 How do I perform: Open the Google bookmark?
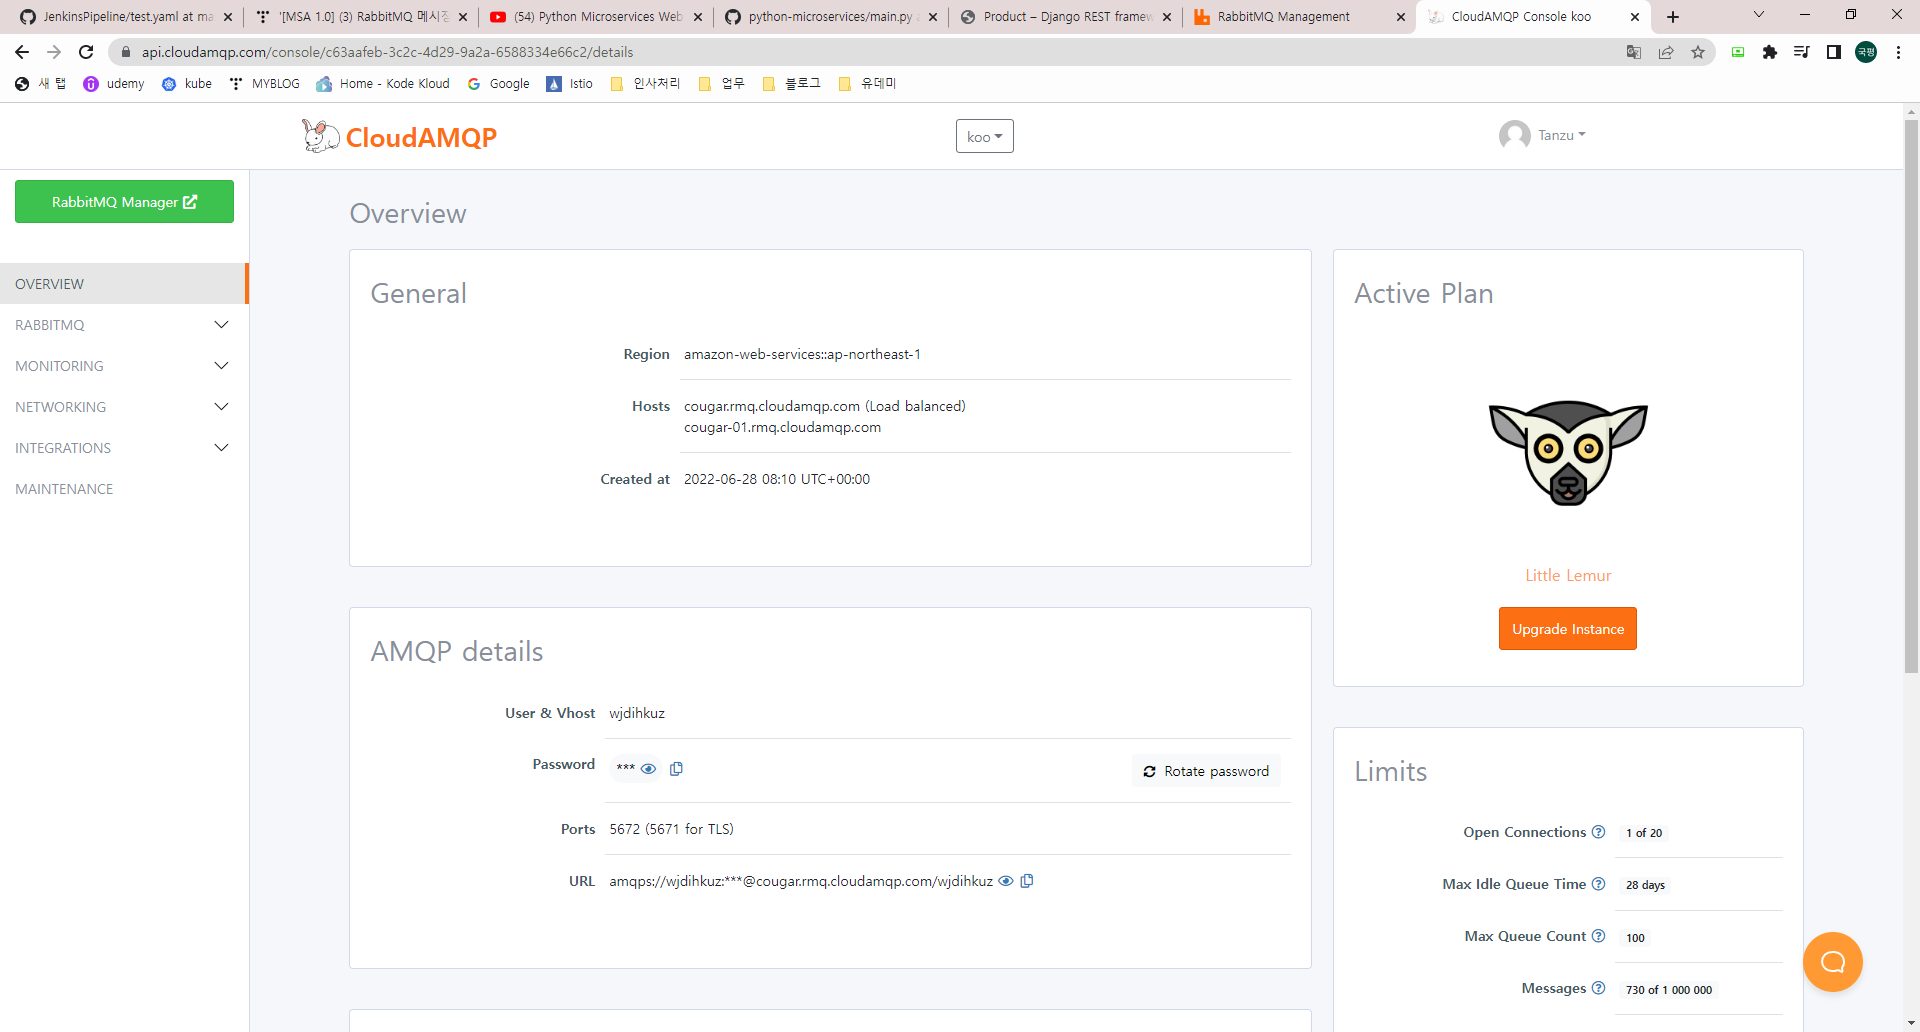point(498,84)
